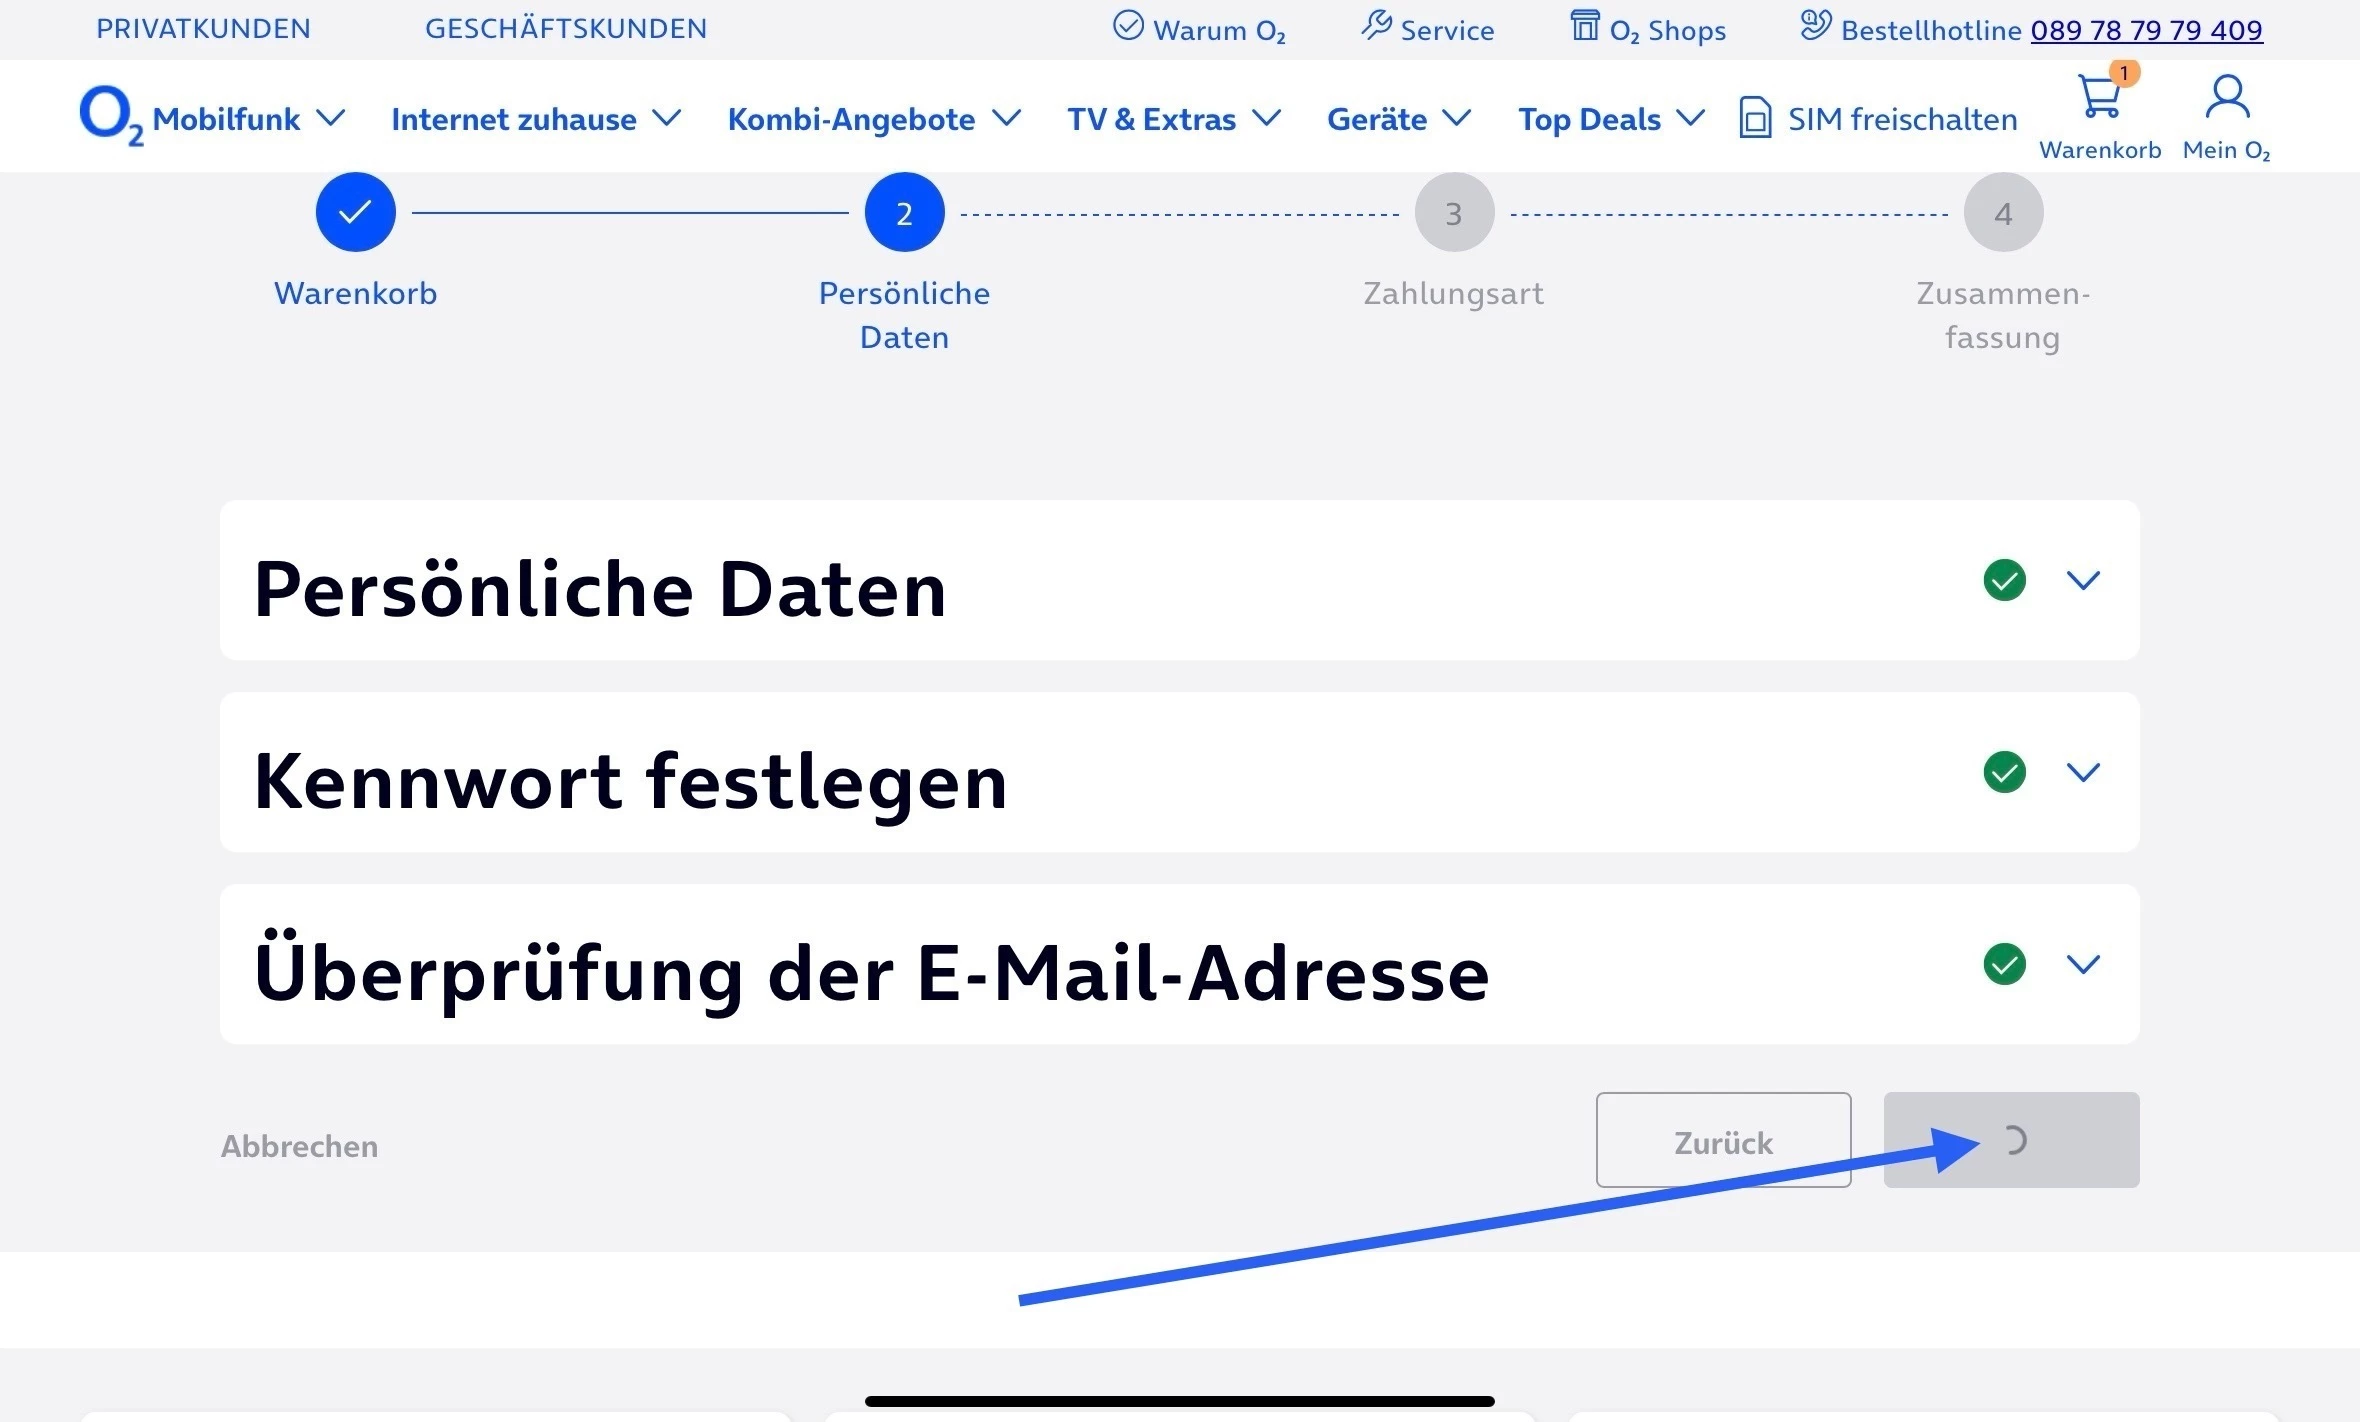
Task: Expand Überprüfung der E-Mail-Adresse chevron
Action: point(2083,964)
